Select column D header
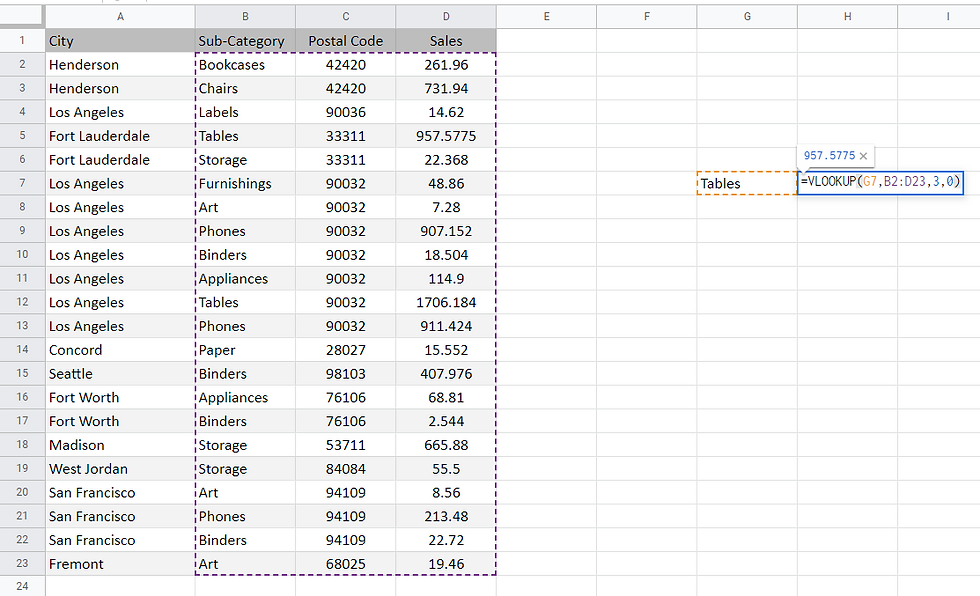Screen dimensions: 980x596 point(446,17)
